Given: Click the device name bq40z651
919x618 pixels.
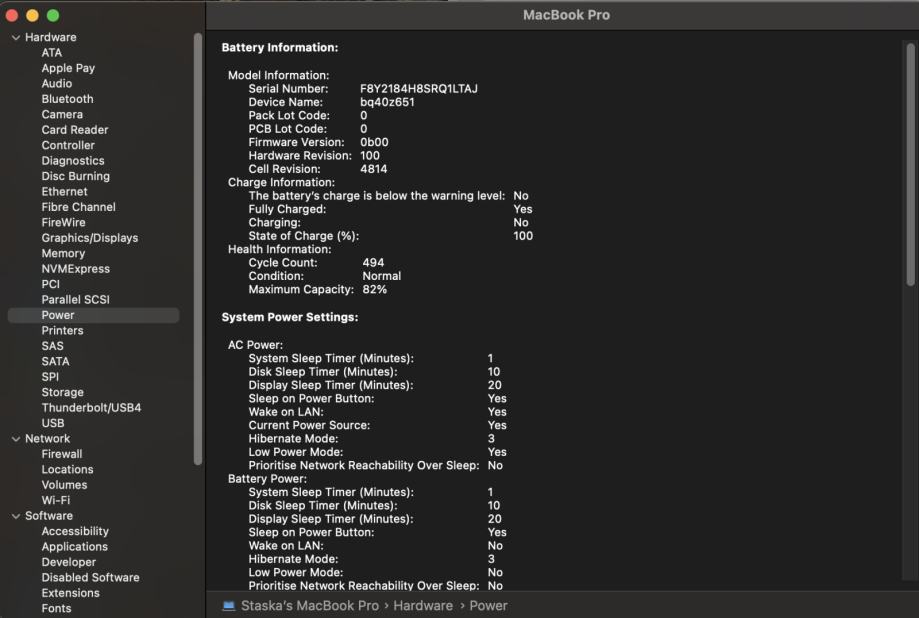Looking at the screenshot, I should [x=387, y=102].
